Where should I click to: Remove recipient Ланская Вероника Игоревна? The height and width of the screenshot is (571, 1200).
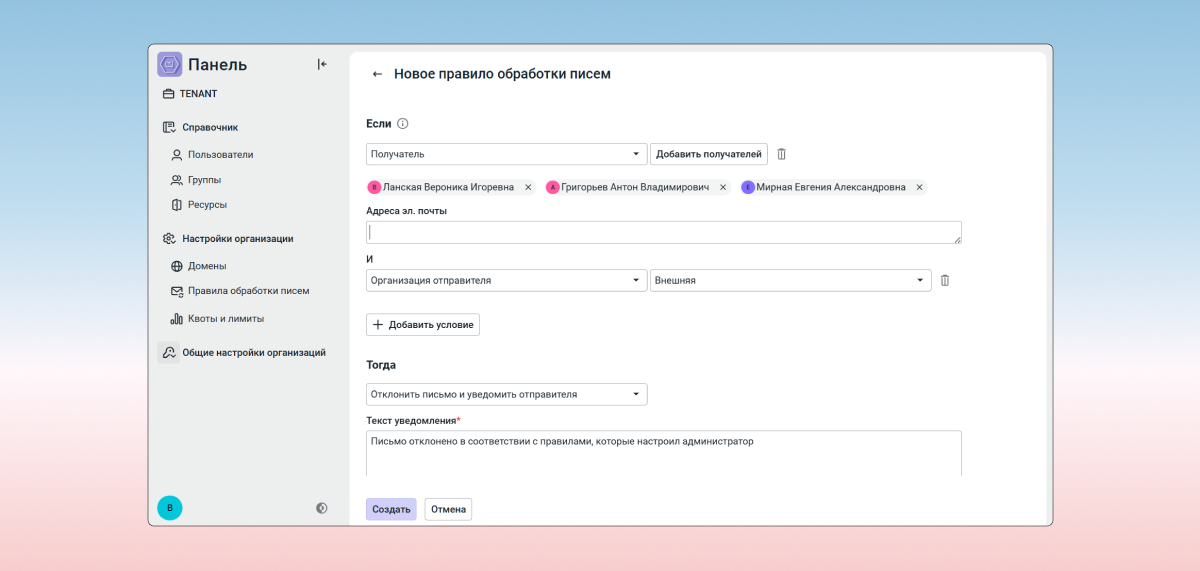pyautogui.click(x=528, y=187)
